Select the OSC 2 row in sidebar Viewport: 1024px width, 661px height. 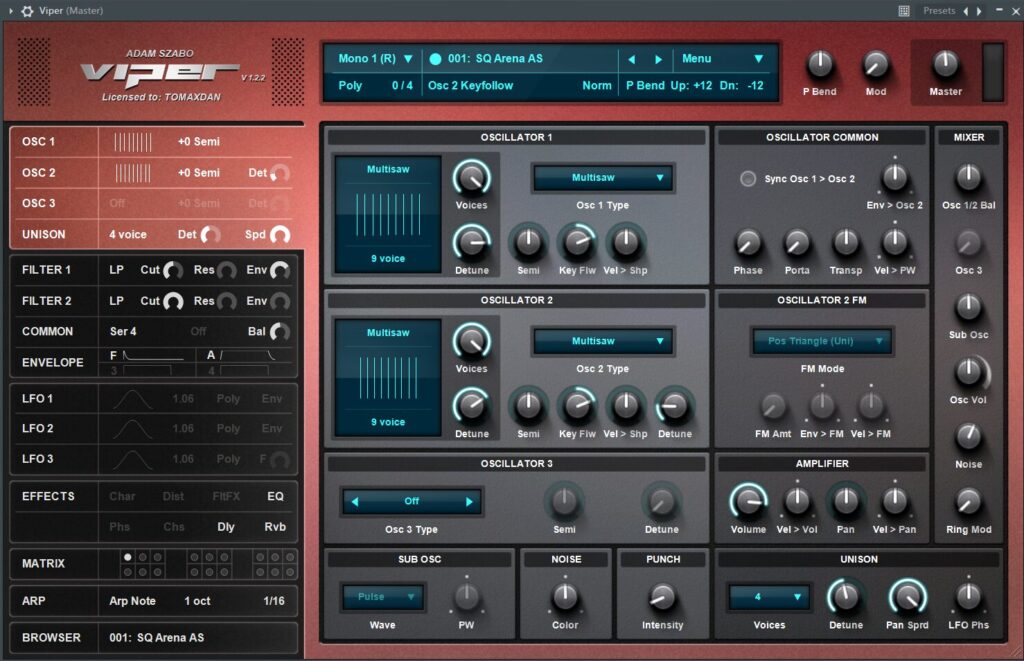point(40,173)
